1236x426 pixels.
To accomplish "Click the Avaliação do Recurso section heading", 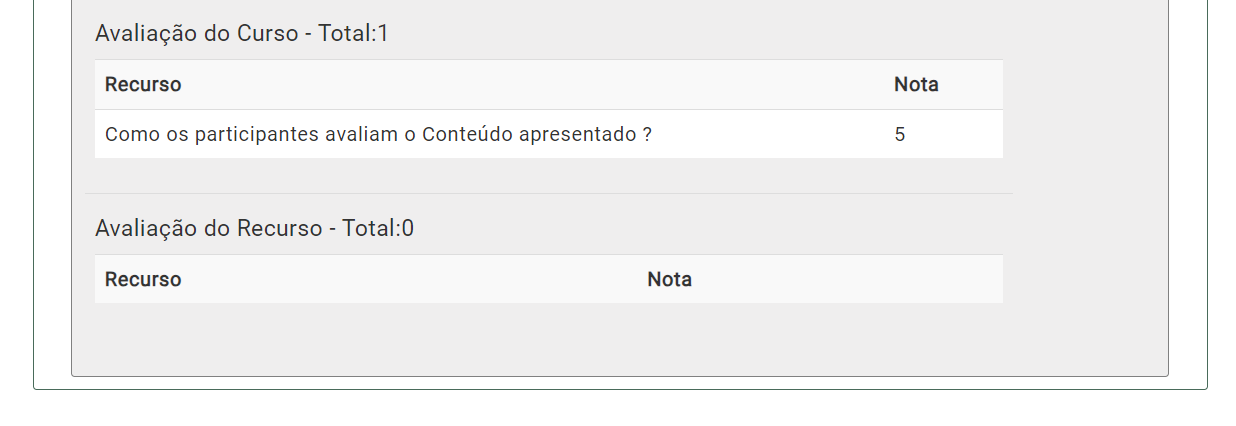I will 254,228.
